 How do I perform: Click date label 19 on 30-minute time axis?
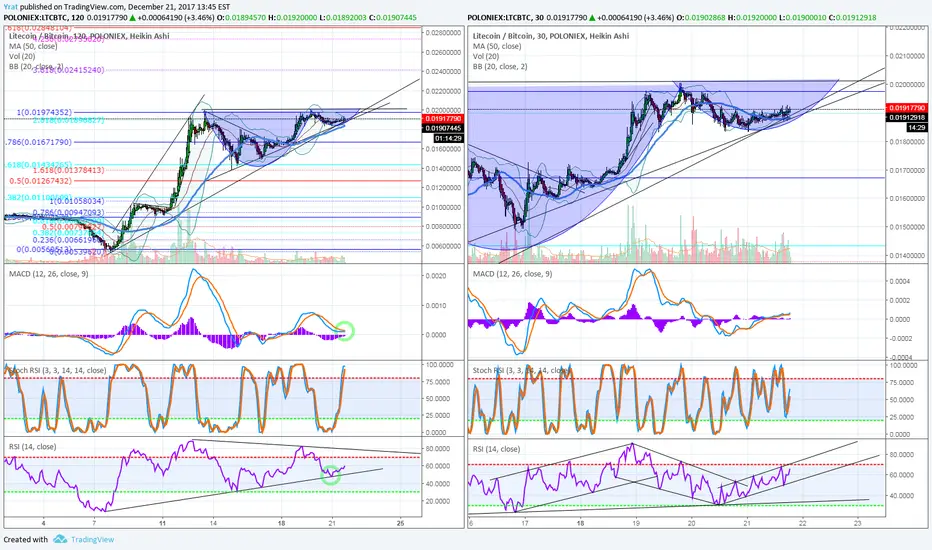click(x=636, y=523)
